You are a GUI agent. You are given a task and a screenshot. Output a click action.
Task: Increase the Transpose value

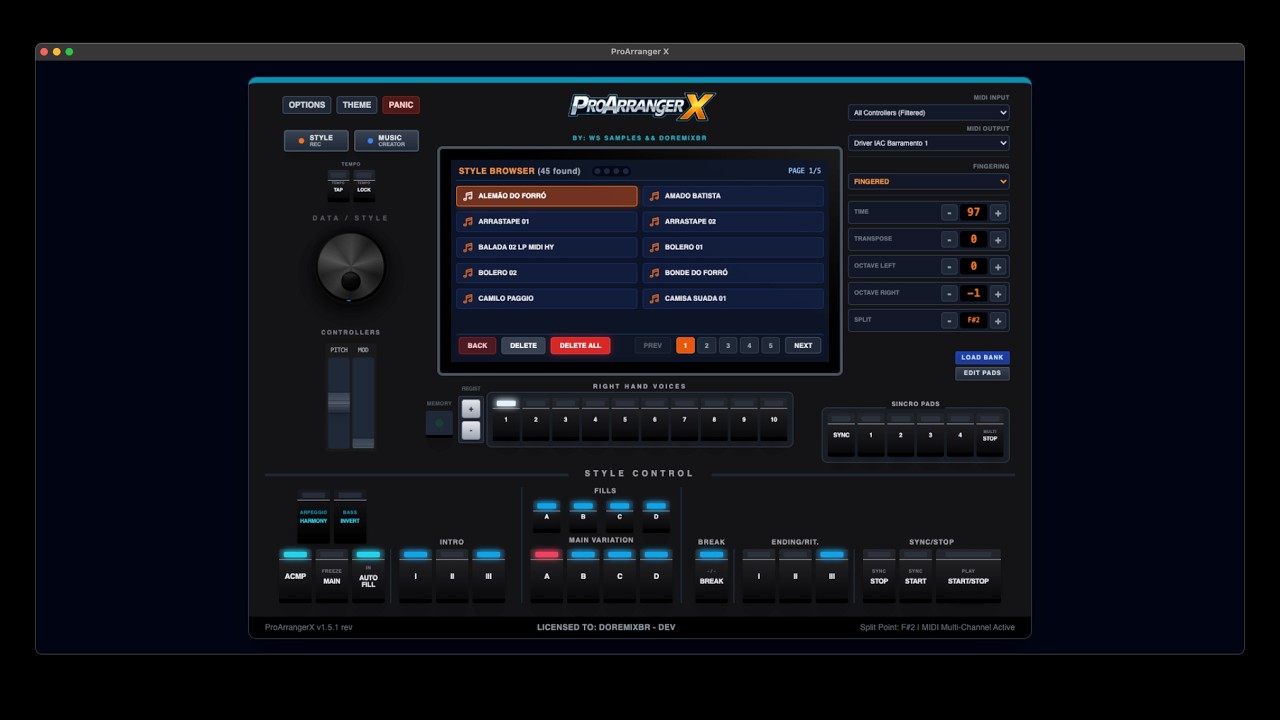(997, 240)
